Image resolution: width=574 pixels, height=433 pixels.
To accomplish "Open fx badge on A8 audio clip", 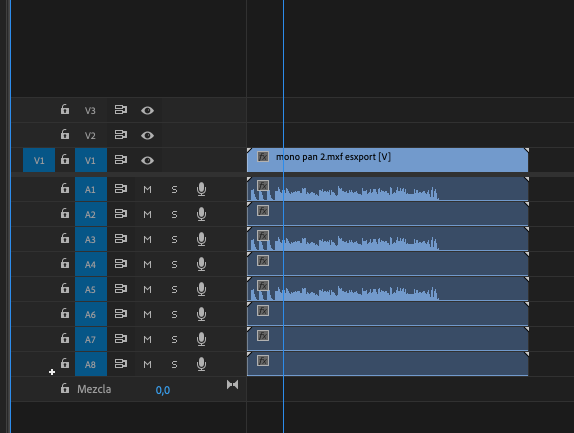I will tap(263, 361).
